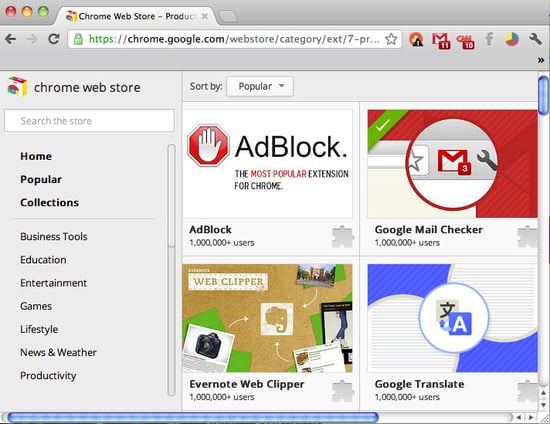Click the scroll up arrow
Viewport: 550px width, 424px height.
[543, 393]
